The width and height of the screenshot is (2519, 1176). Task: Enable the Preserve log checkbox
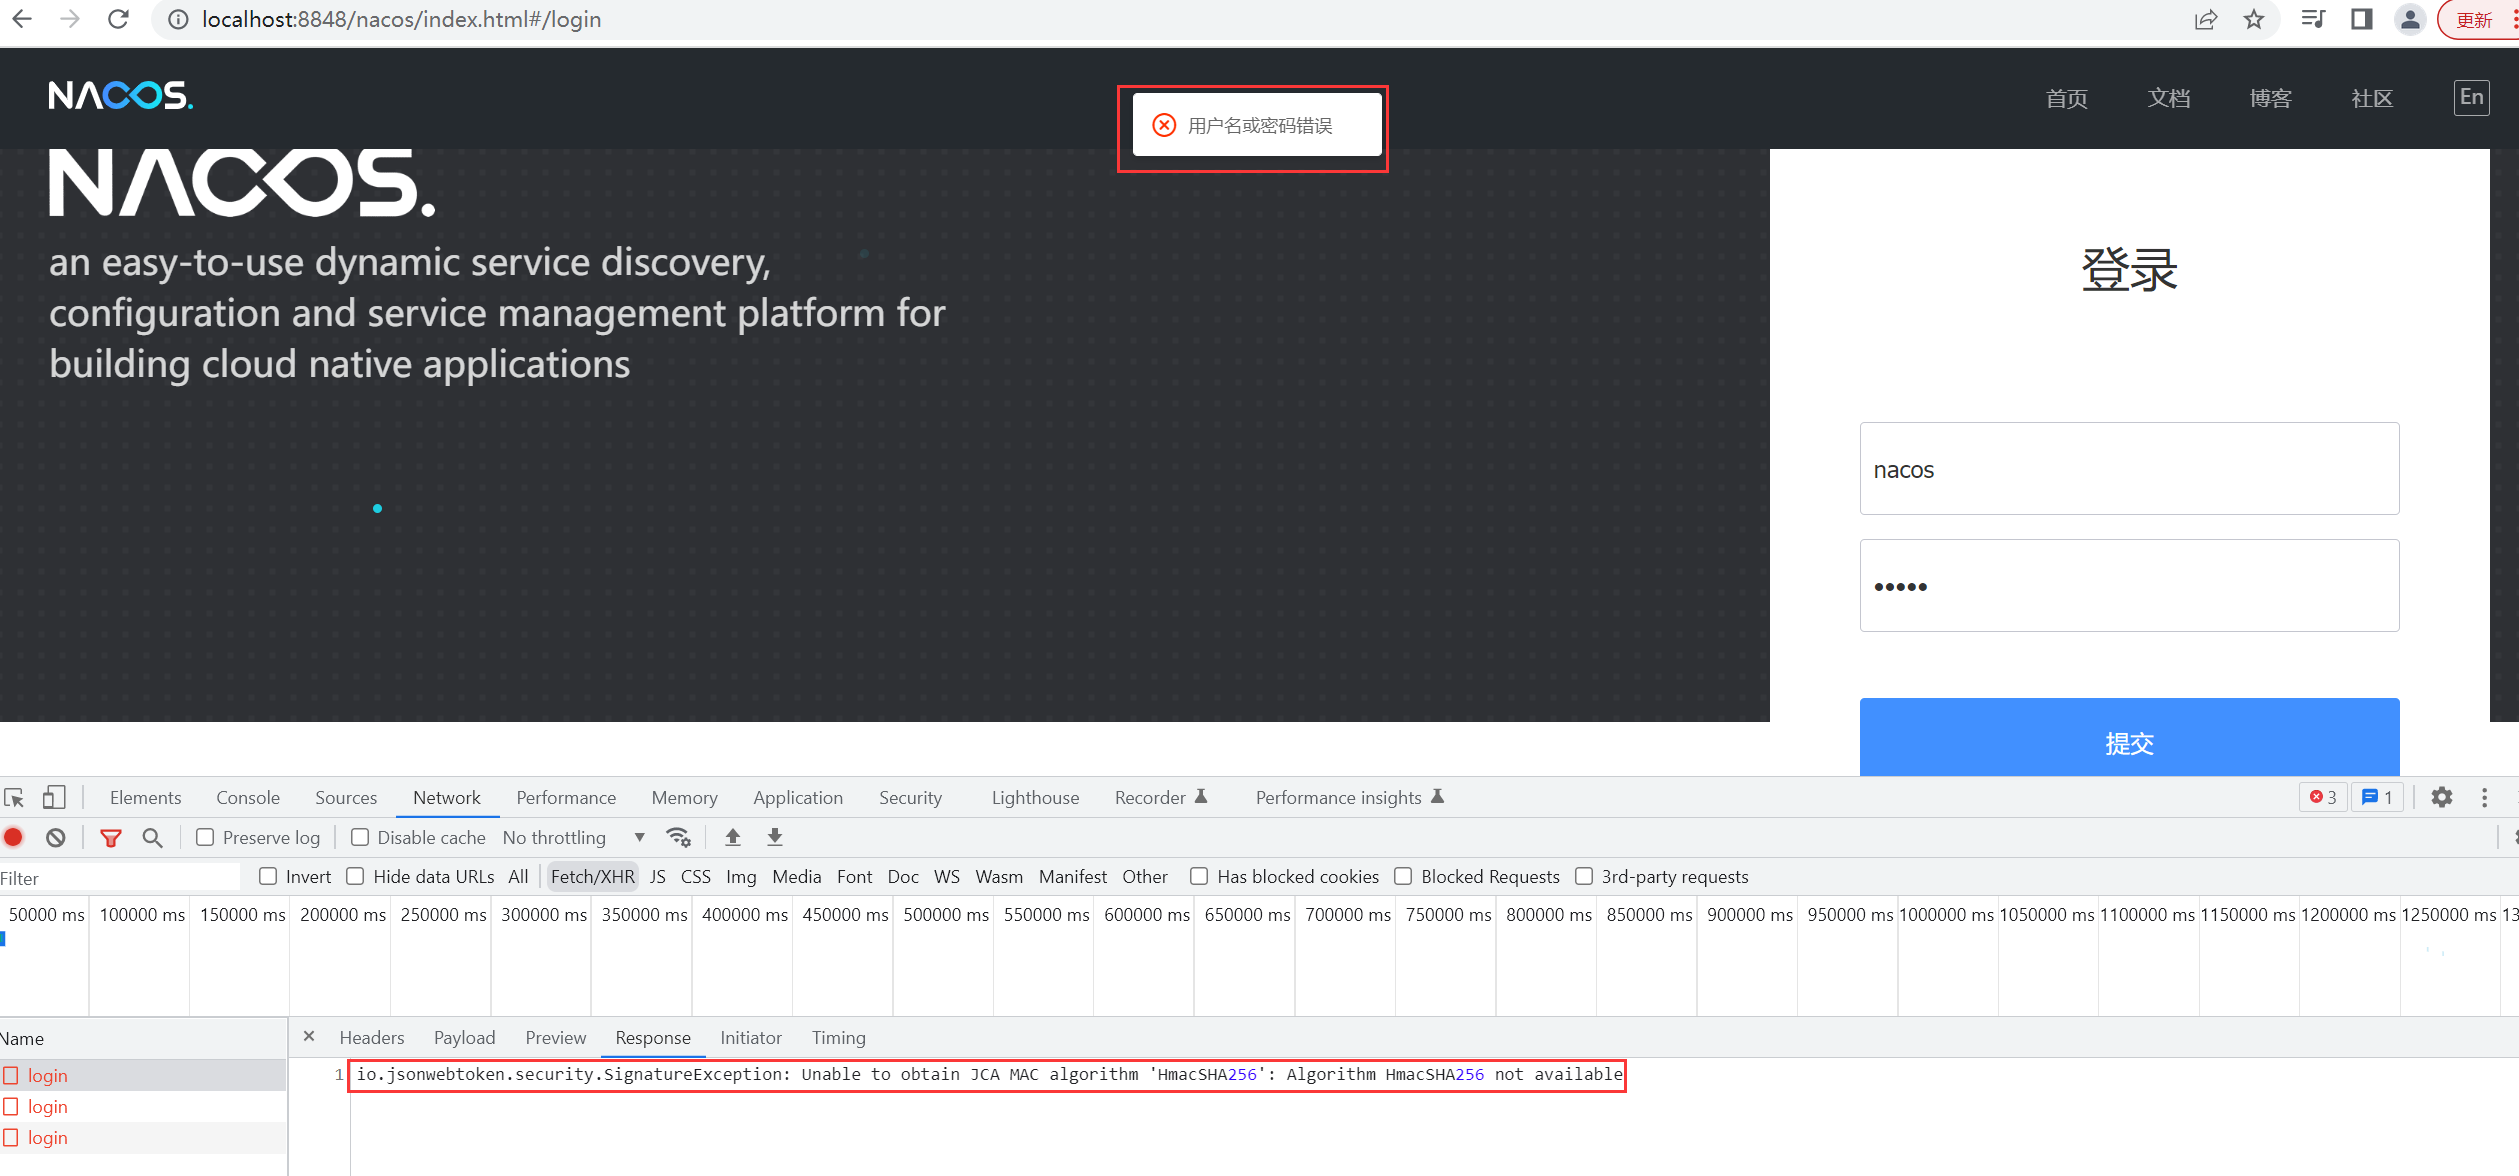pos(205,837)
